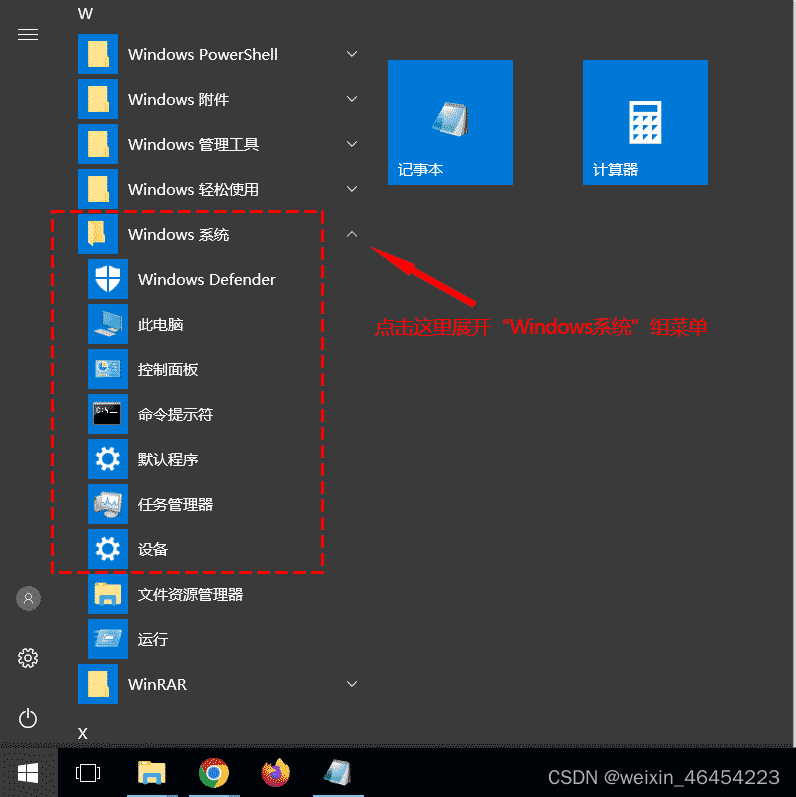Open Notepad from the taskbar
Screen dimensions: 796x797
pyautogui.click(x=338, y=773)
